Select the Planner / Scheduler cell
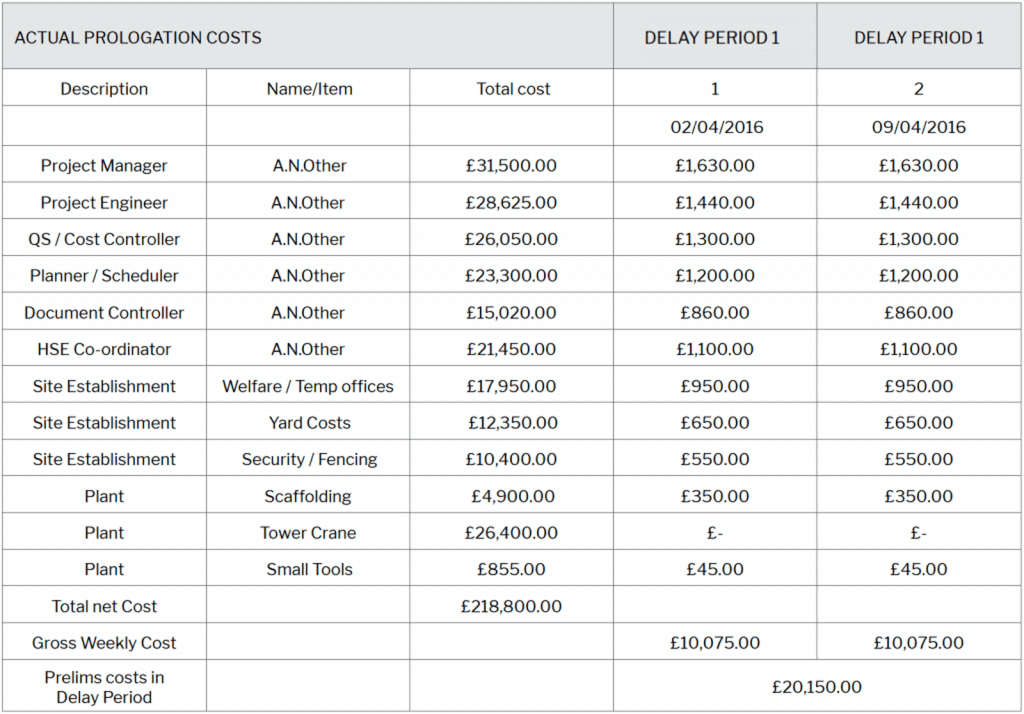This screenshot has width=1024, height=714. [x=104, y=276]
